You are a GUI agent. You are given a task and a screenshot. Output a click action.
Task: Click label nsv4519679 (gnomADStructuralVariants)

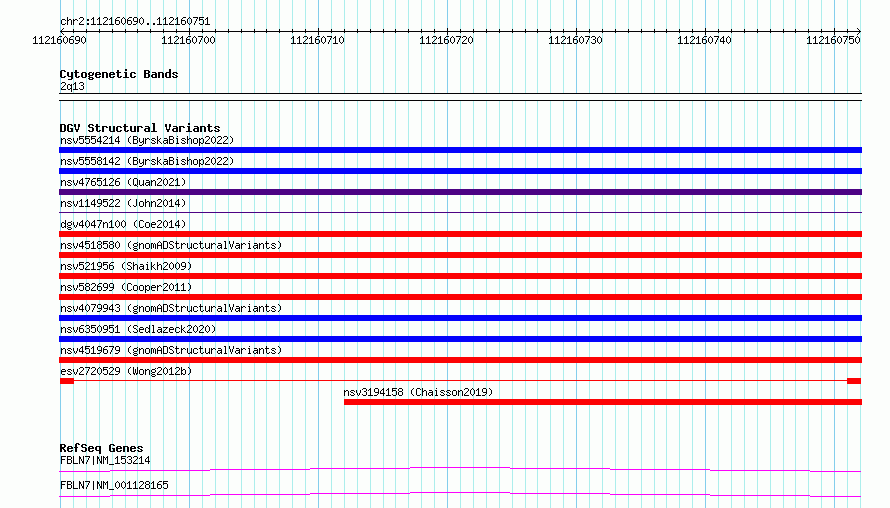point(171,350)
